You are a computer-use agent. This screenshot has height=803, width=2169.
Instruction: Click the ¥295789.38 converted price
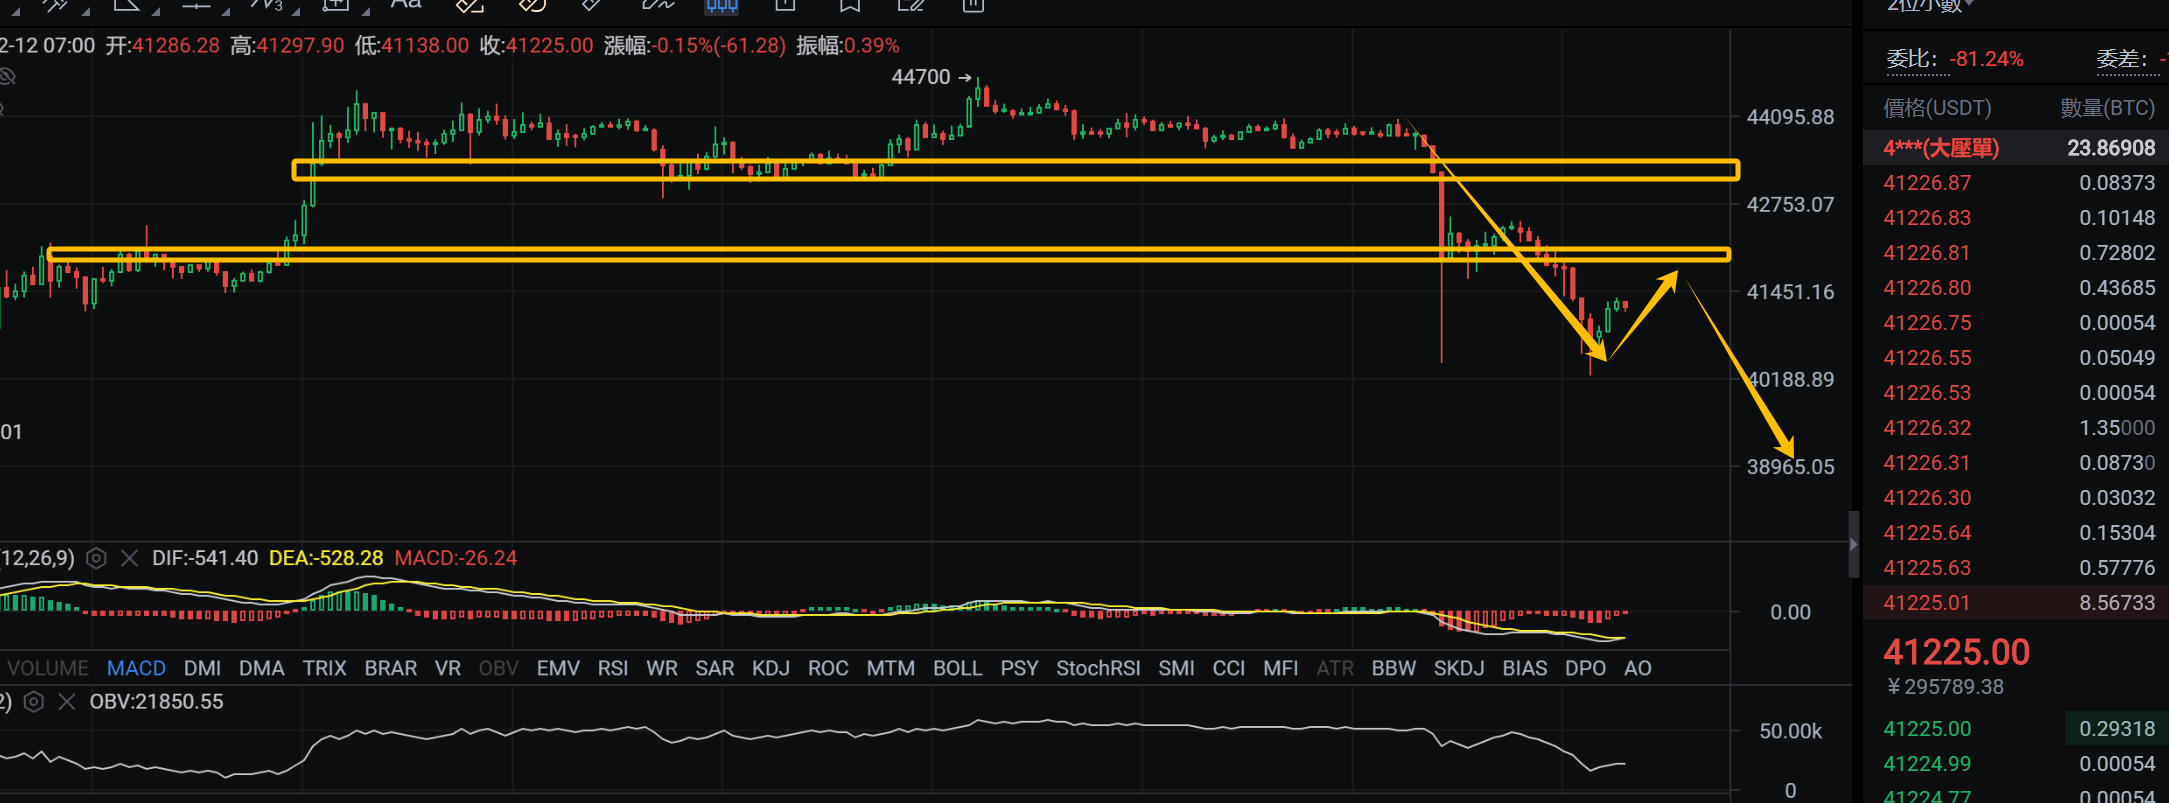[1945, 687]
